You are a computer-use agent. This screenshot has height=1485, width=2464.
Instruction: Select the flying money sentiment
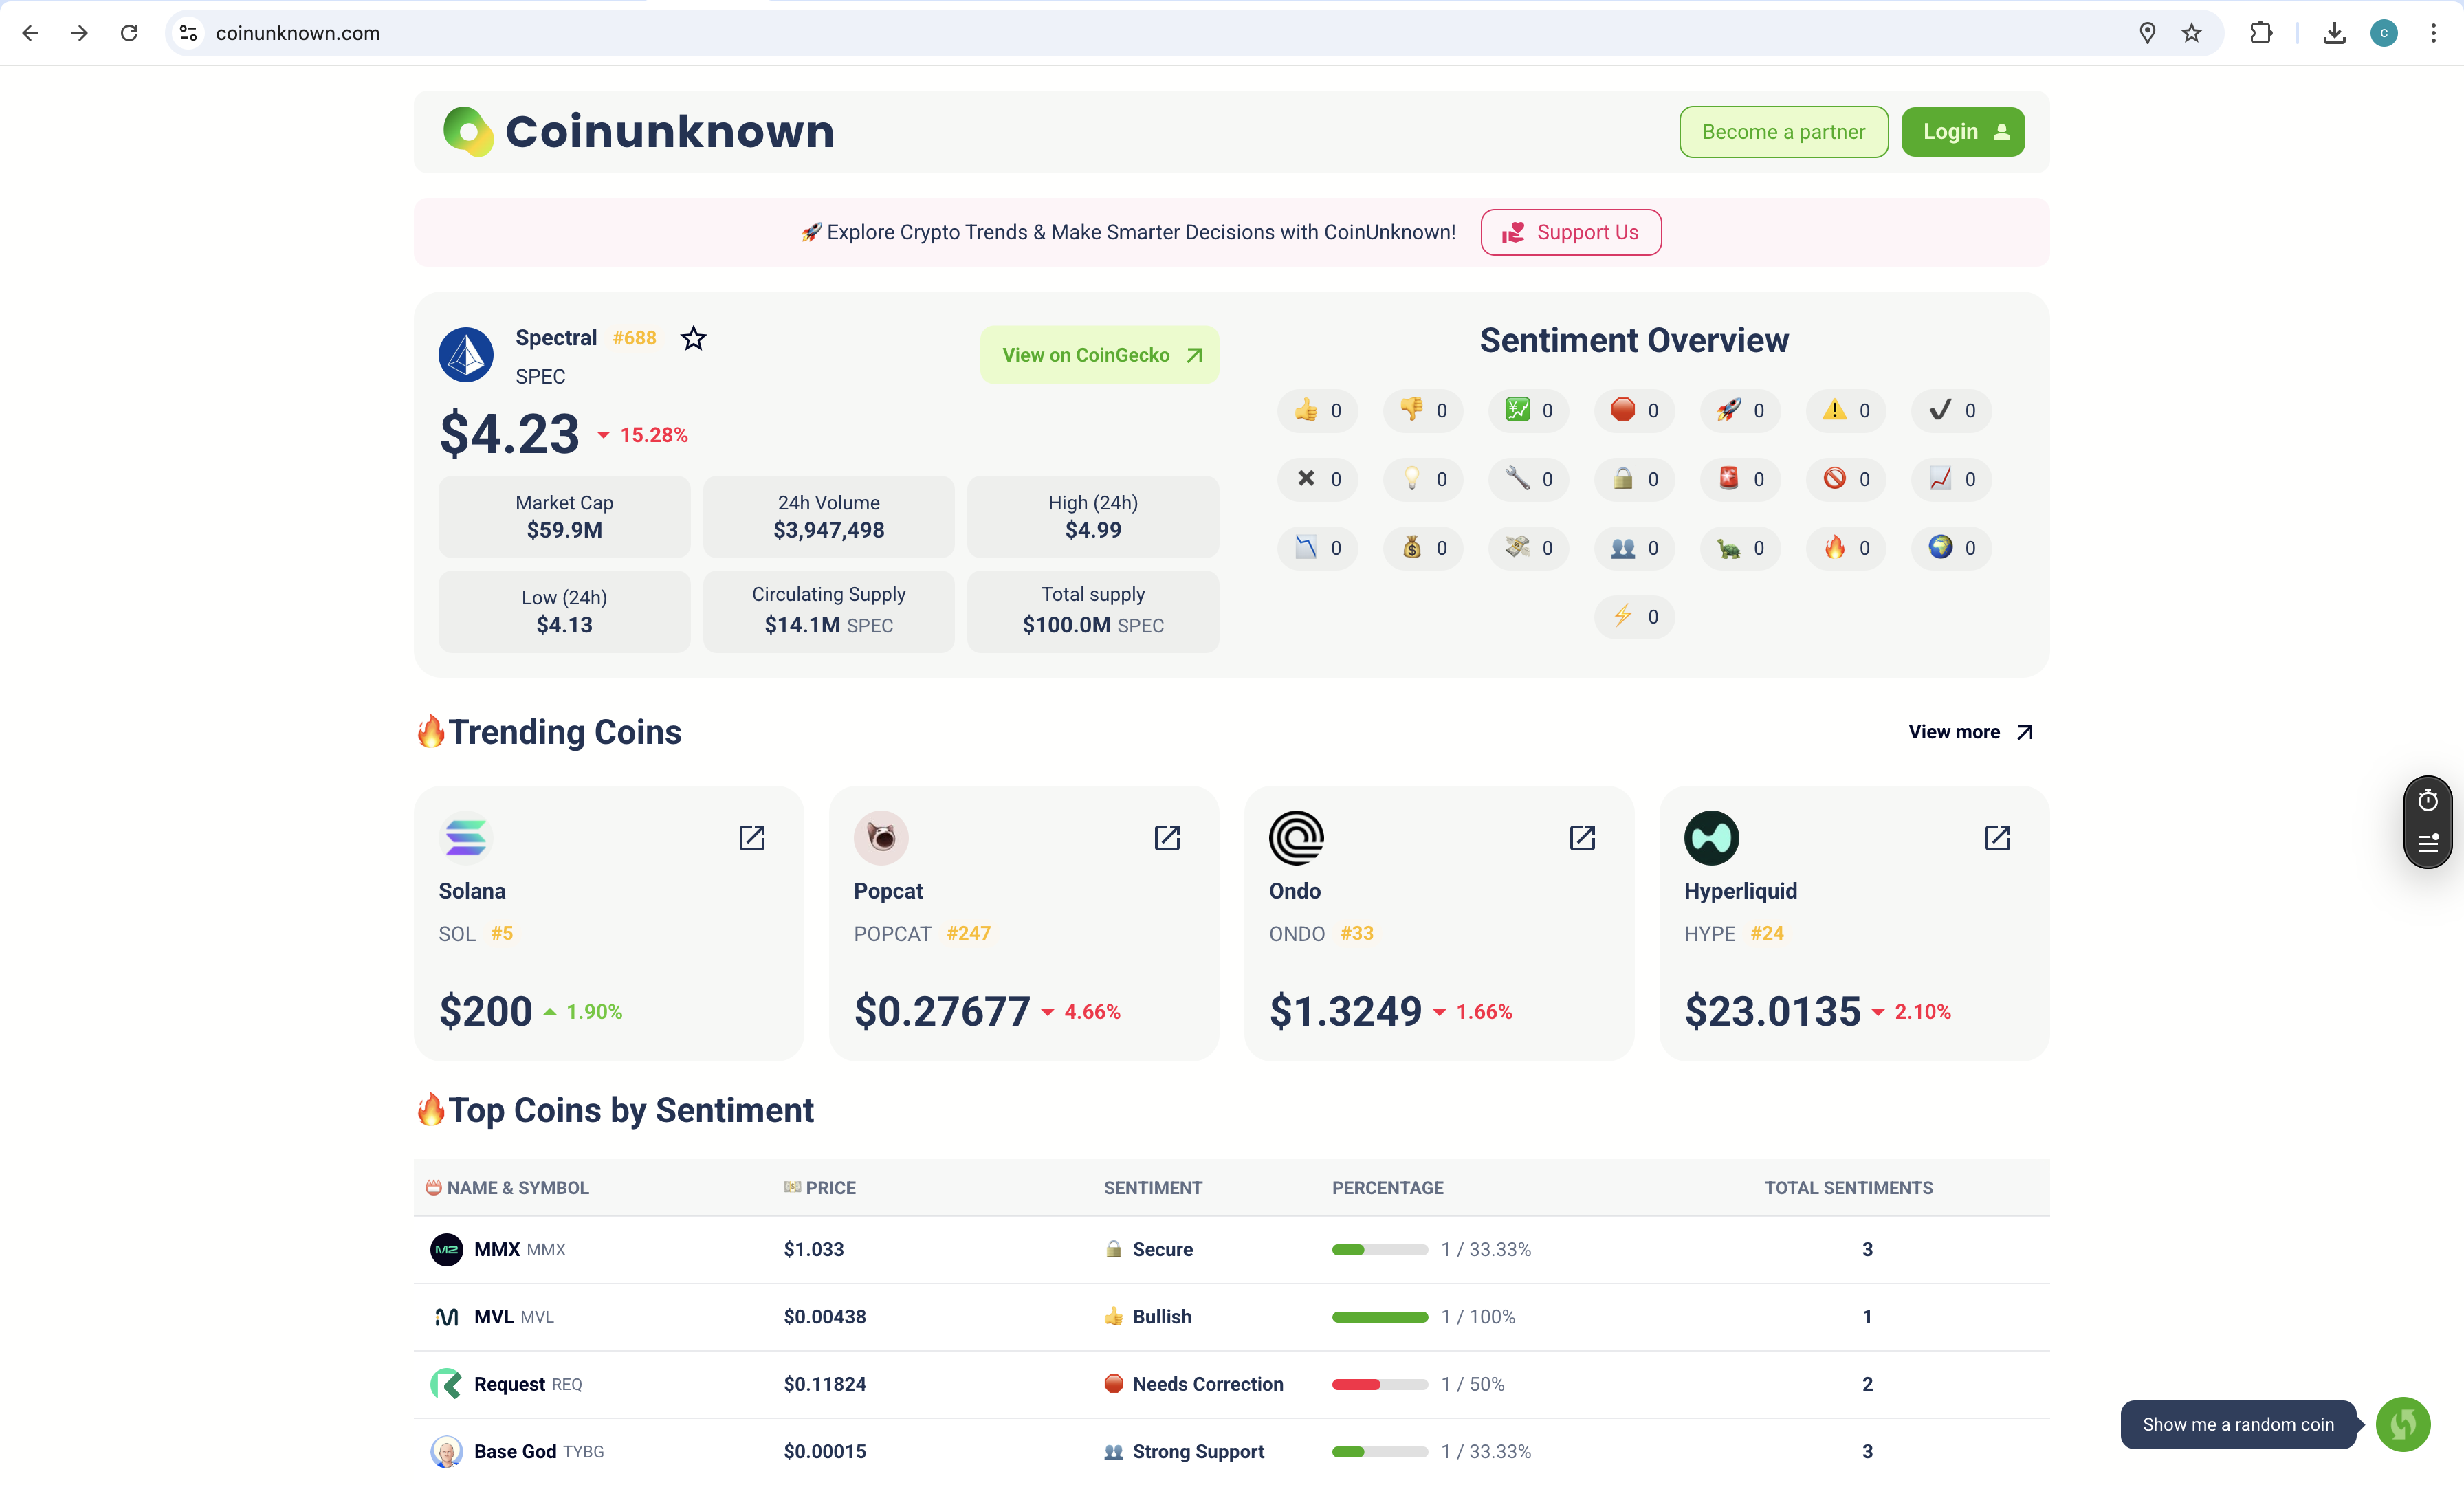1529,548
